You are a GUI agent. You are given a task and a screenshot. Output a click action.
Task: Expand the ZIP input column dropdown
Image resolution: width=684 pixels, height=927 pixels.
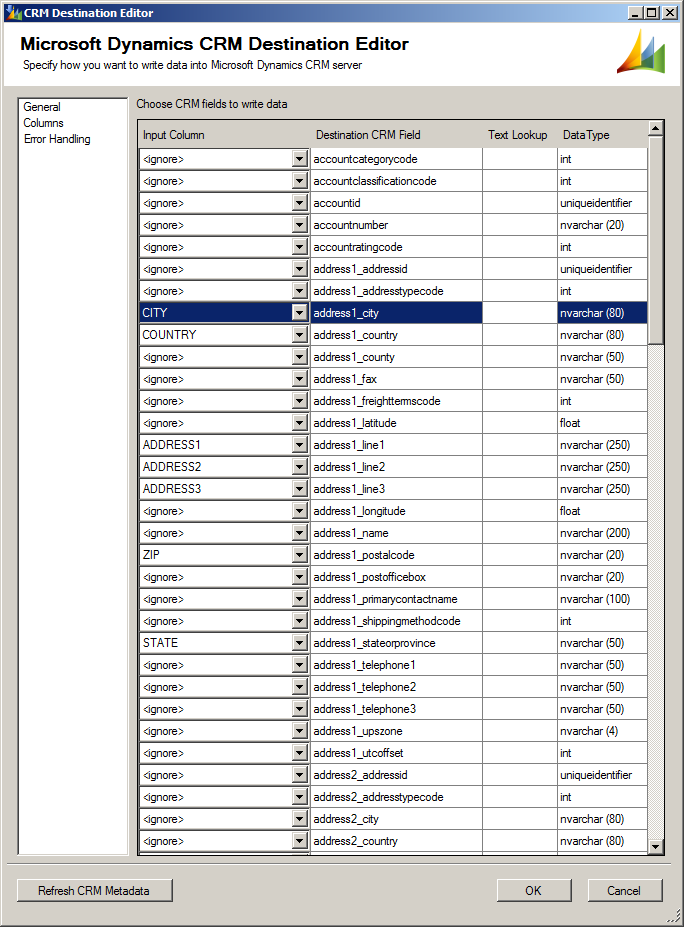300,555
